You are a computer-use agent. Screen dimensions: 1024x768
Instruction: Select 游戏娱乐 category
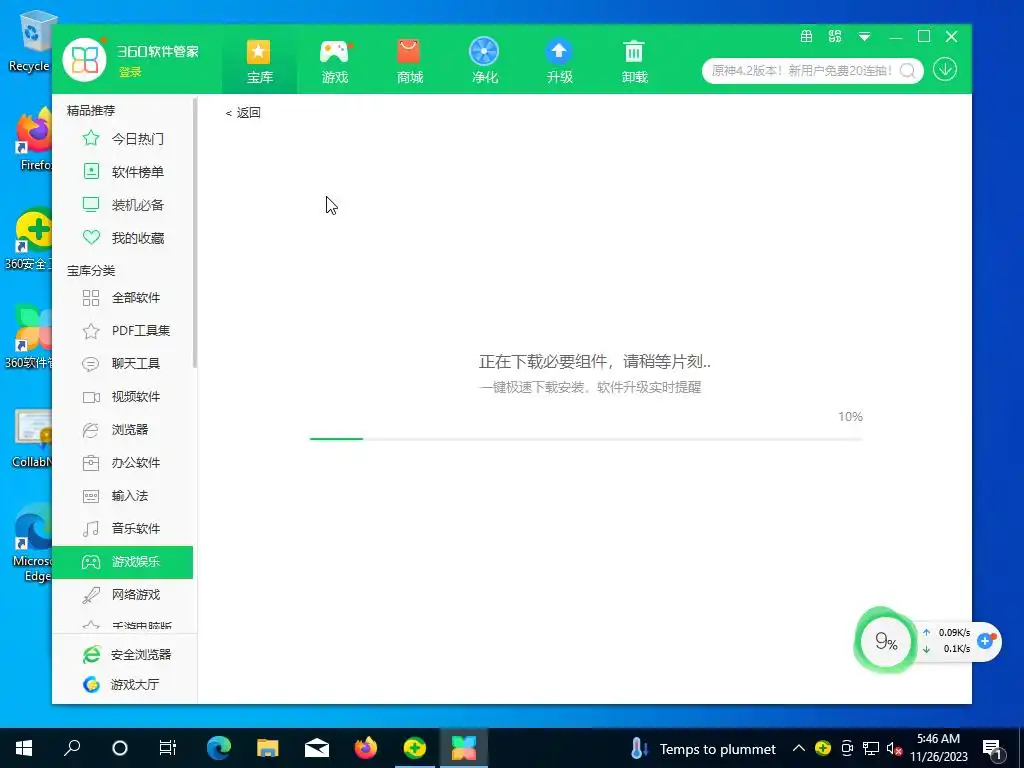123,562
